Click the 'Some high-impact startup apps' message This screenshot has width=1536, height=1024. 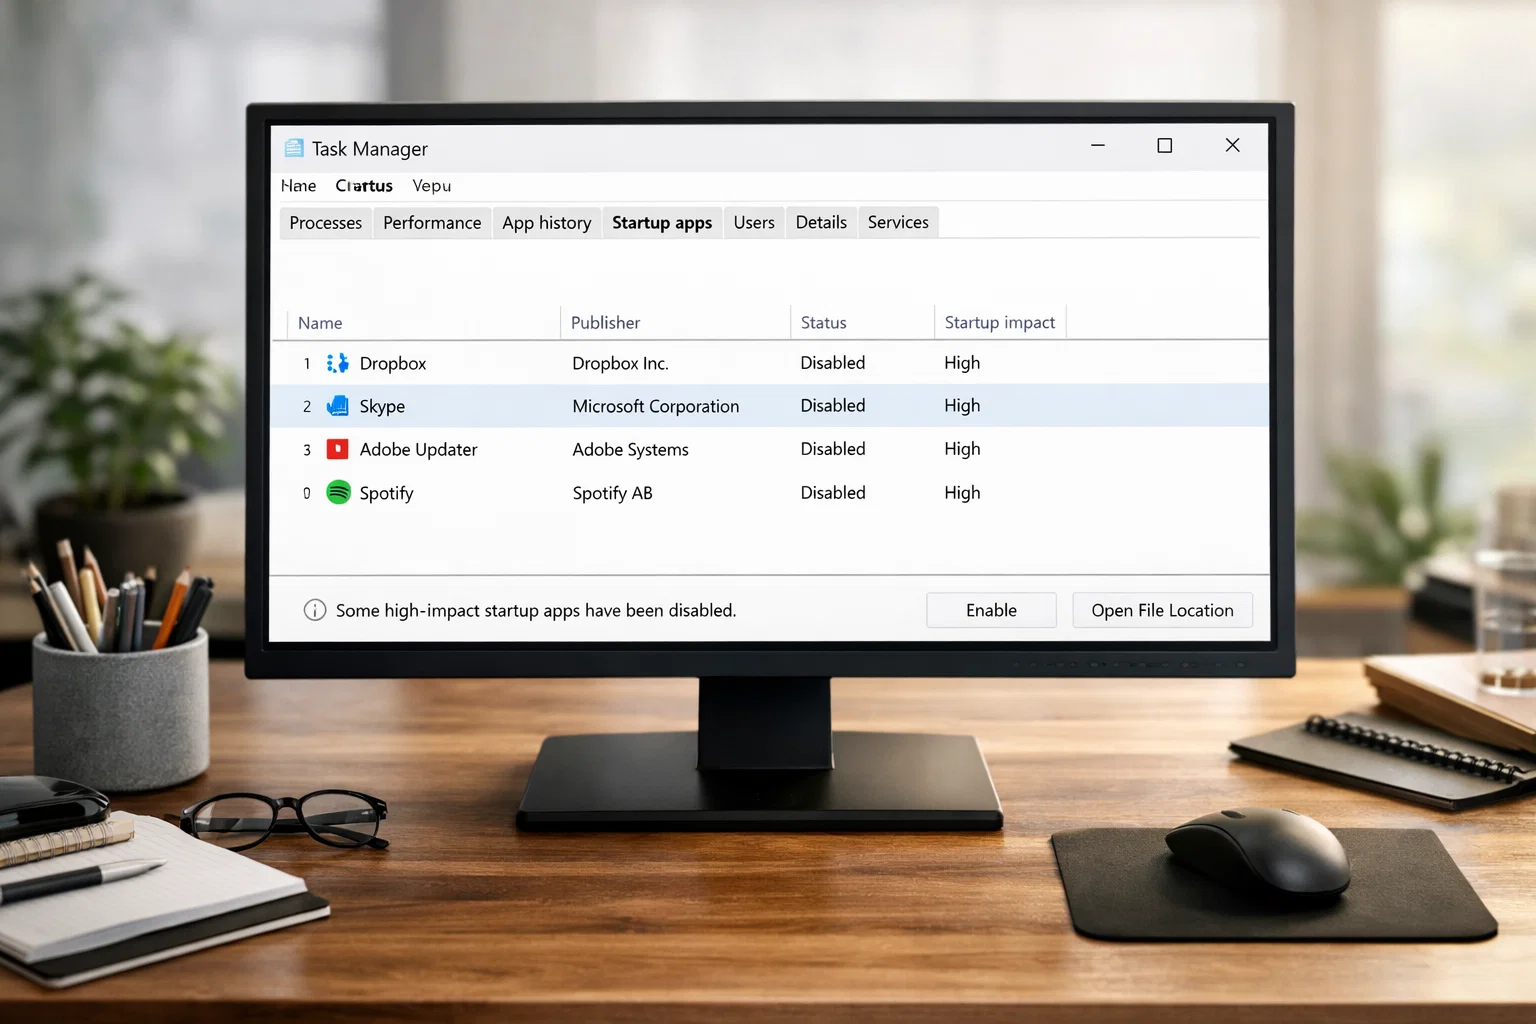click(536, 610)
